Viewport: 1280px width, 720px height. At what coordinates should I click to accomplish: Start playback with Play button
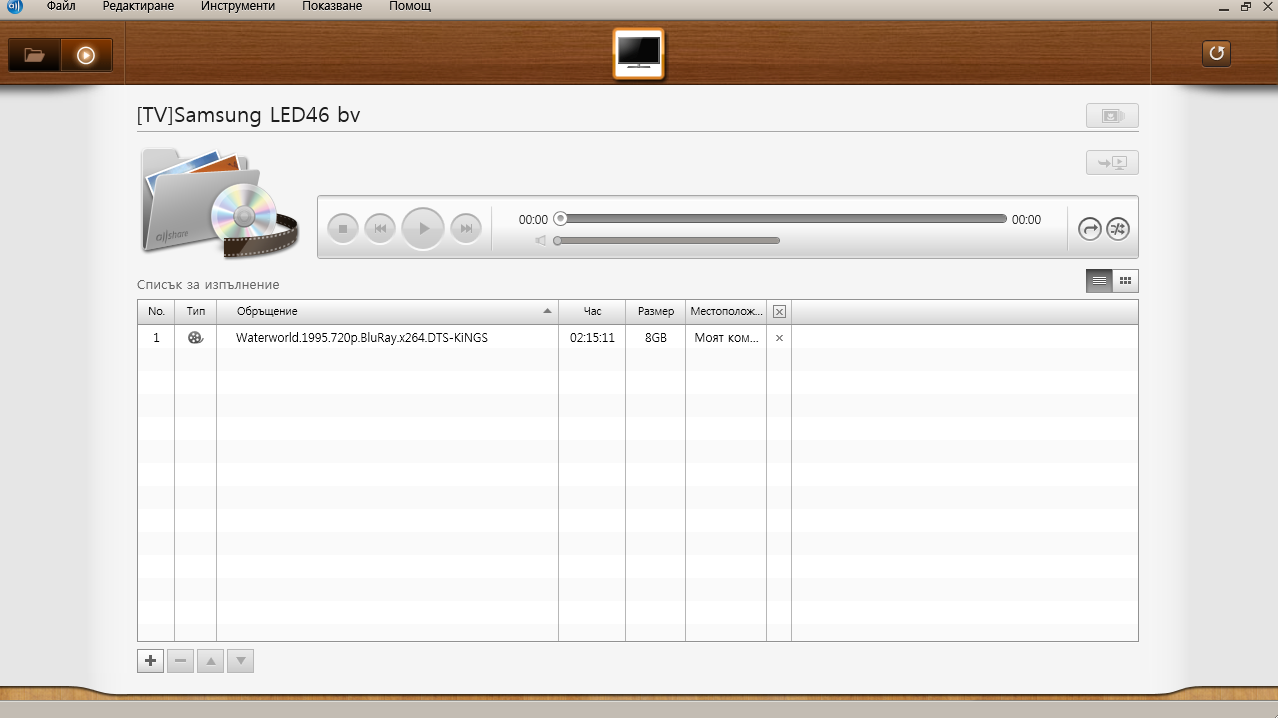tap(423, 228)
